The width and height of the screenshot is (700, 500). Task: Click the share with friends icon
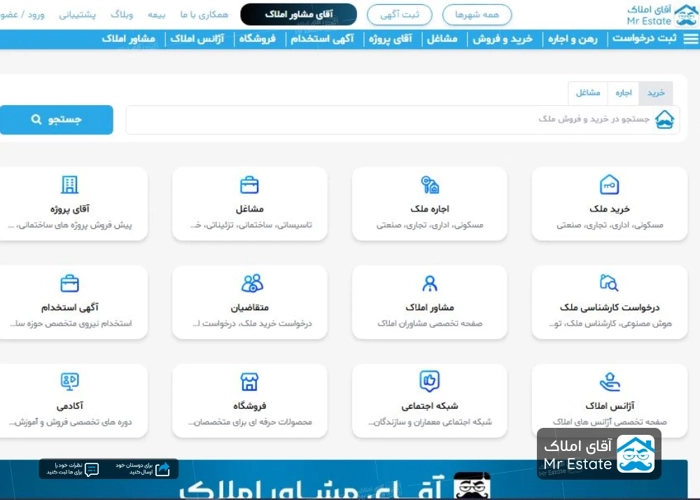point(162,469)
